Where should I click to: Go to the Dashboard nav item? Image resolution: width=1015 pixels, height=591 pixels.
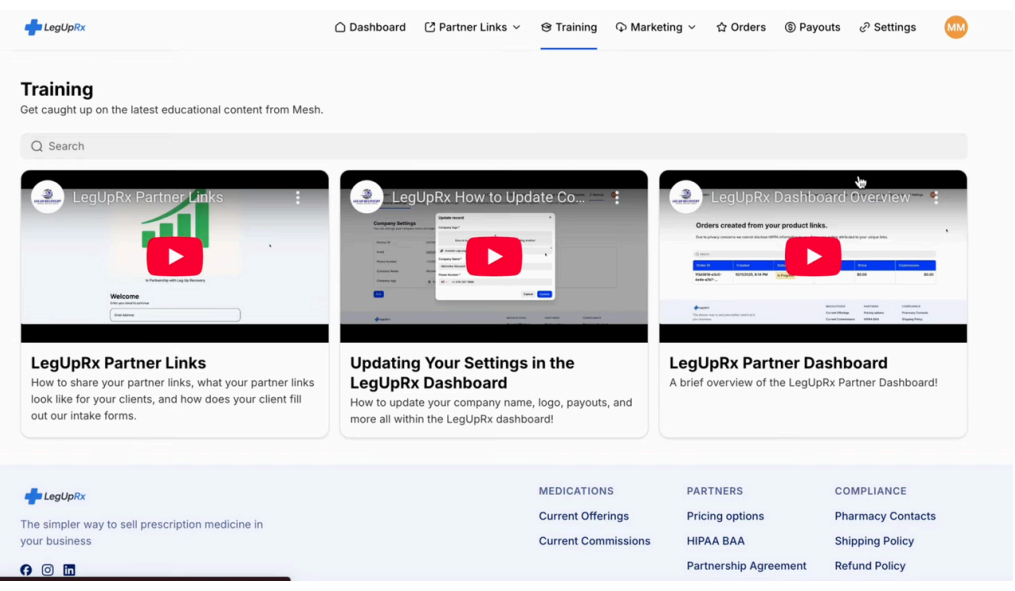[x=370, y=27]
